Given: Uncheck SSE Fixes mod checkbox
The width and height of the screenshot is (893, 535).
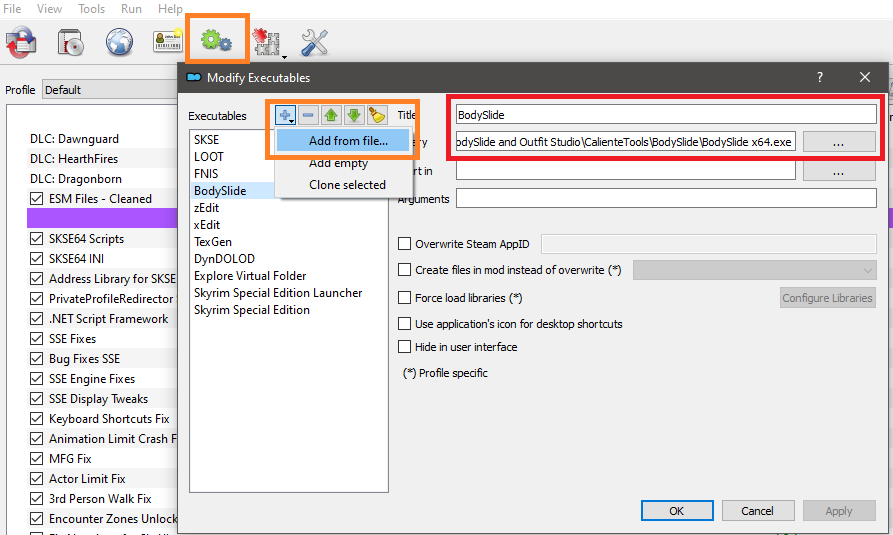Looking at the screenshot, I should coord(36,338).
